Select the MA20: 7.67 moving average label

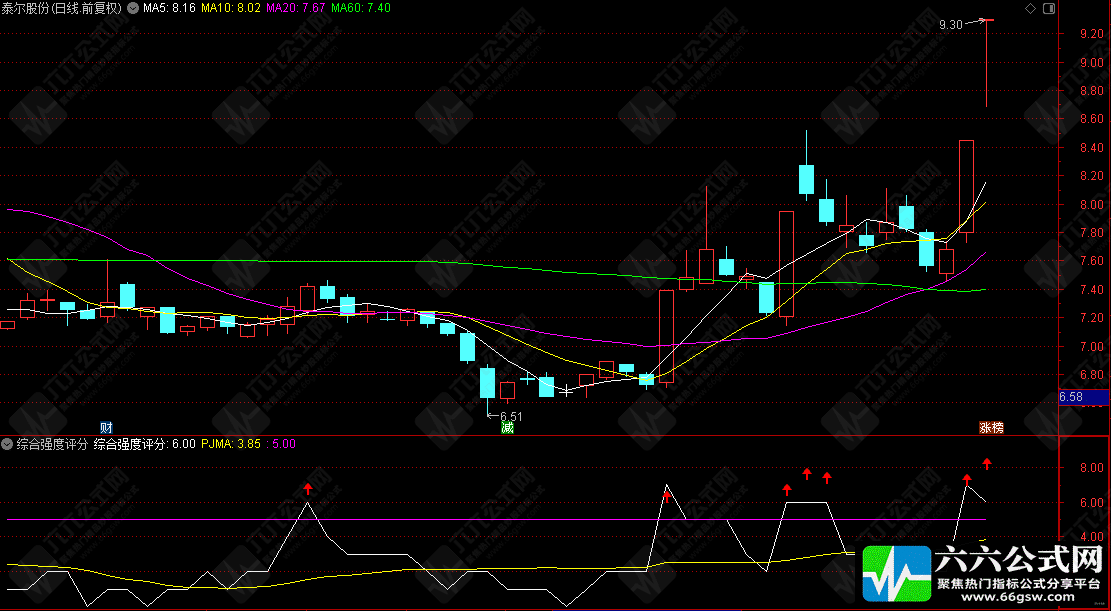[x=295, y=9]
